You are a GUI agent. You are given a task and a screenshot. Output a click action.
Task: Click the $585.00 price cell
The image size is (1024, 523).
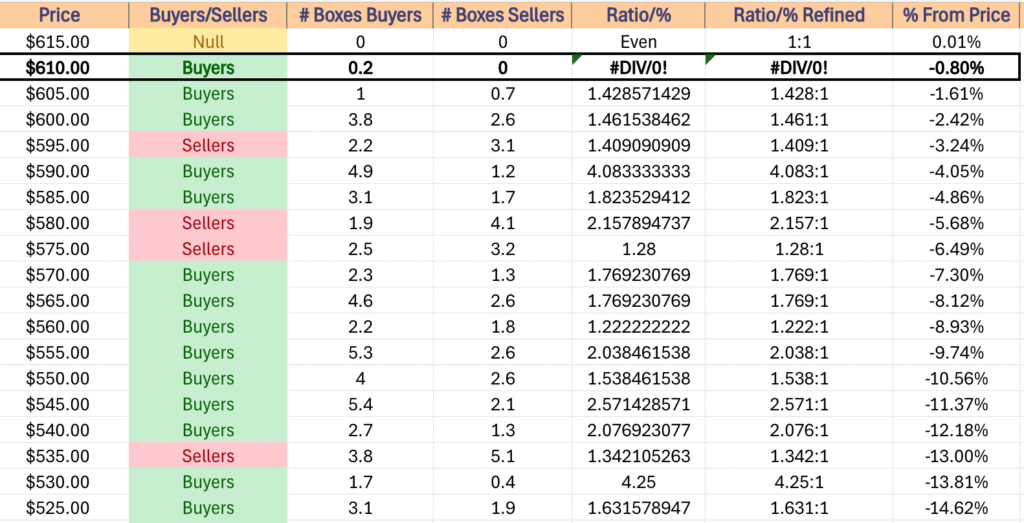[x=64, y=197]
